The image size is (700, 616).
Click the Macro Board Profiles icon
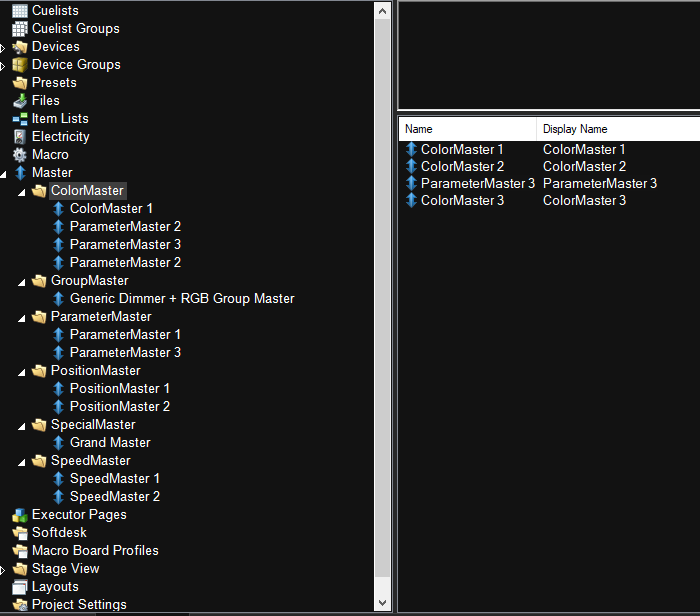click(x=20, y=551)
